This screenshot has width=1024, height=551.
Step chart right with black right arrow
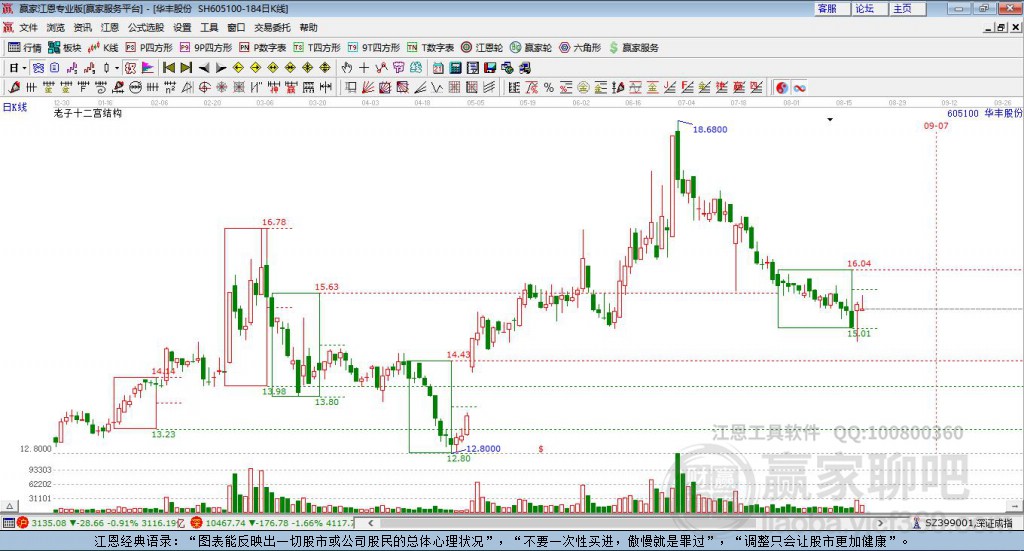pyautogui.click(x=221, y=68)
